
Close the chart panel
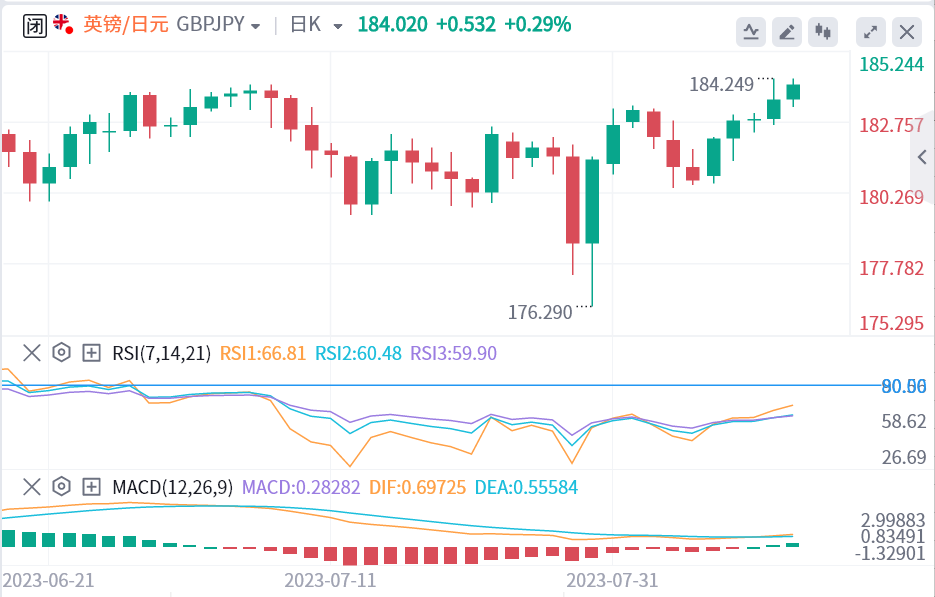coord(907,32)
